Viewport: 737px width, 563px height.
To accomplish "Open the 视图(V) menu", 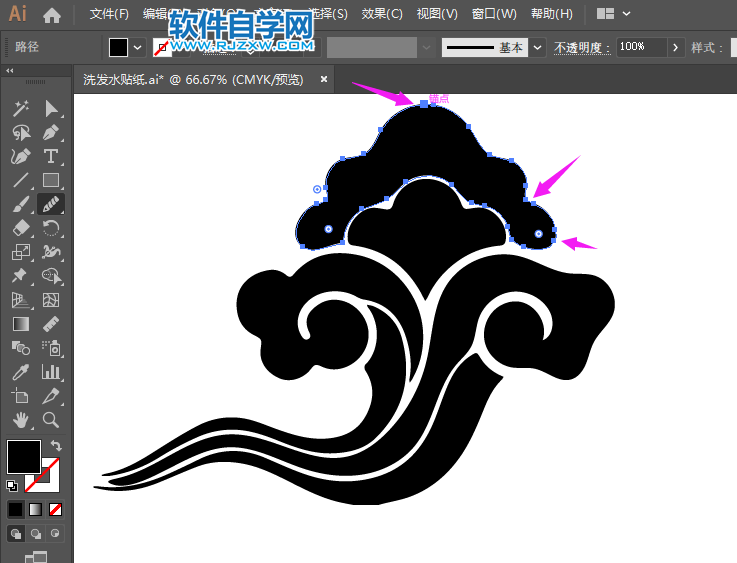I will click(x=437, y=14).
